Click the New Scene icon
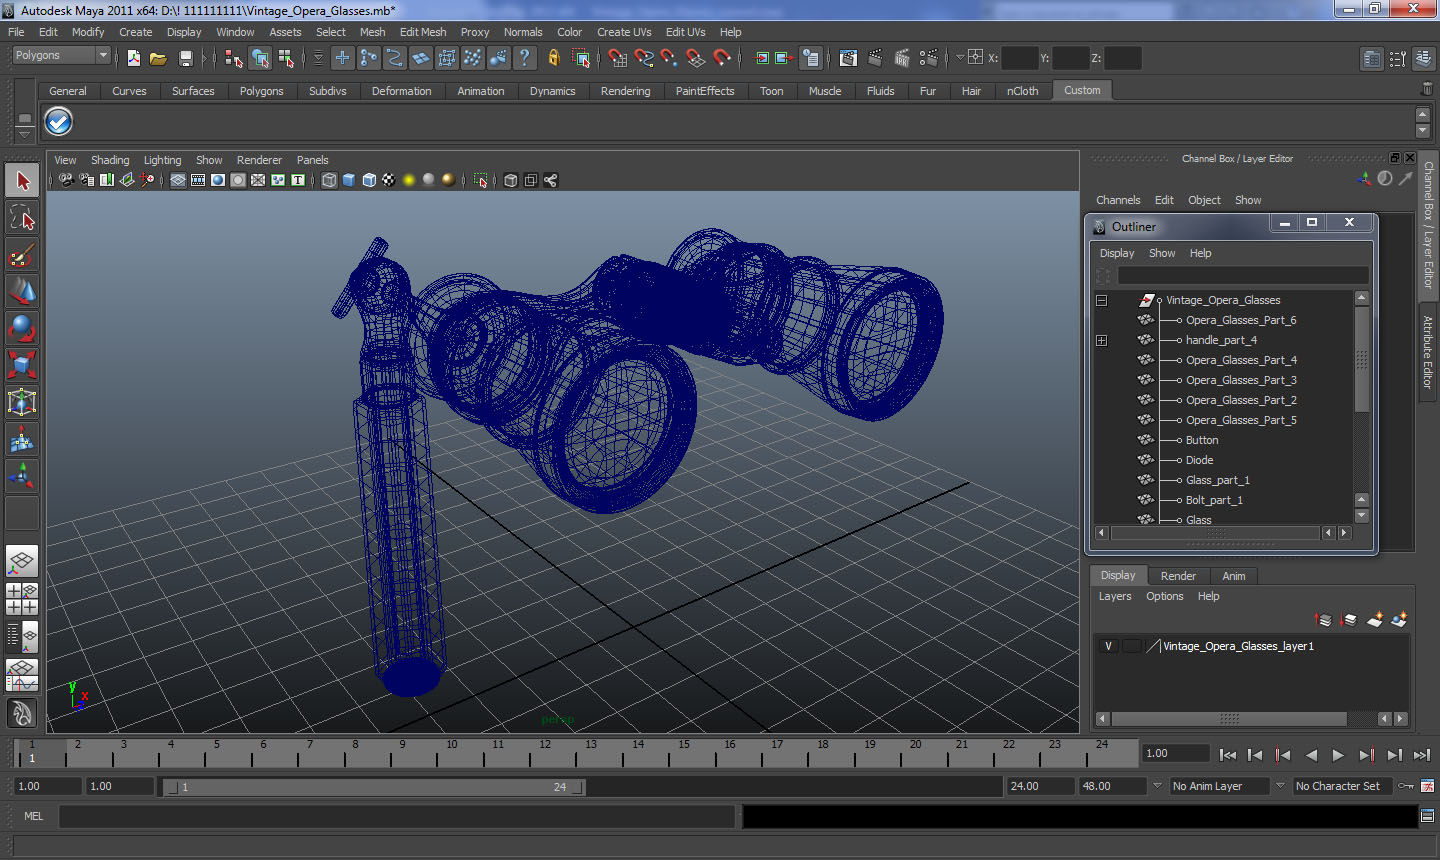 [134, 58]
